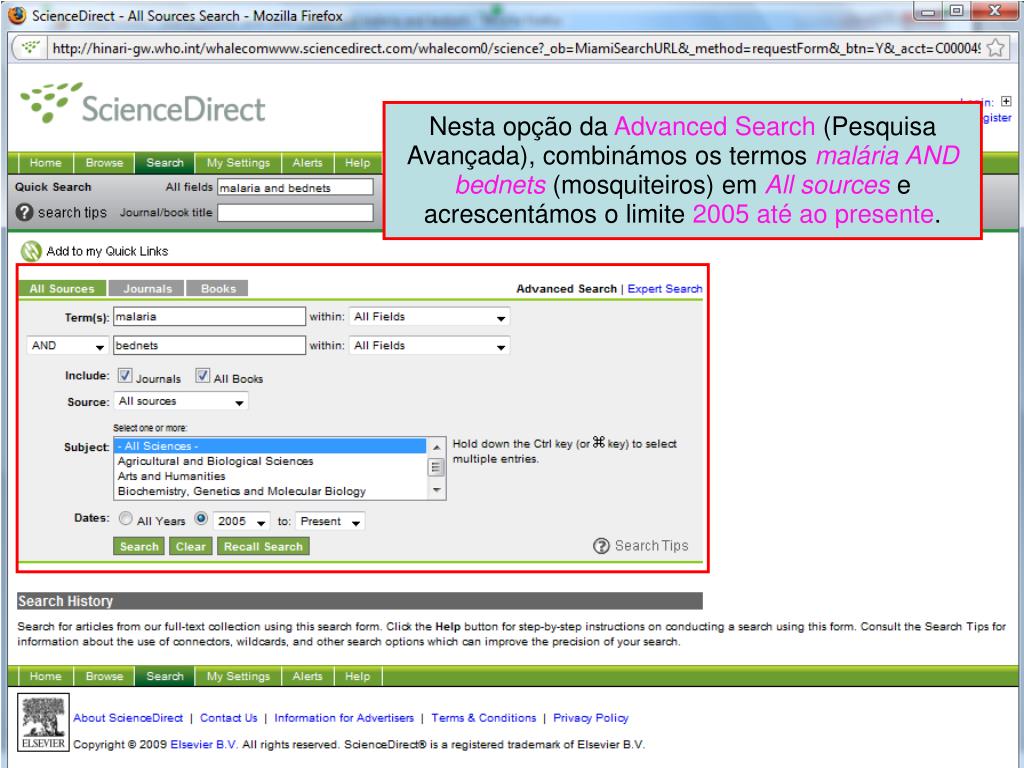The width and height of the screenshot is (1024, 768).
Task: Open the Expert Search link
Action: (x=665, y=289)
